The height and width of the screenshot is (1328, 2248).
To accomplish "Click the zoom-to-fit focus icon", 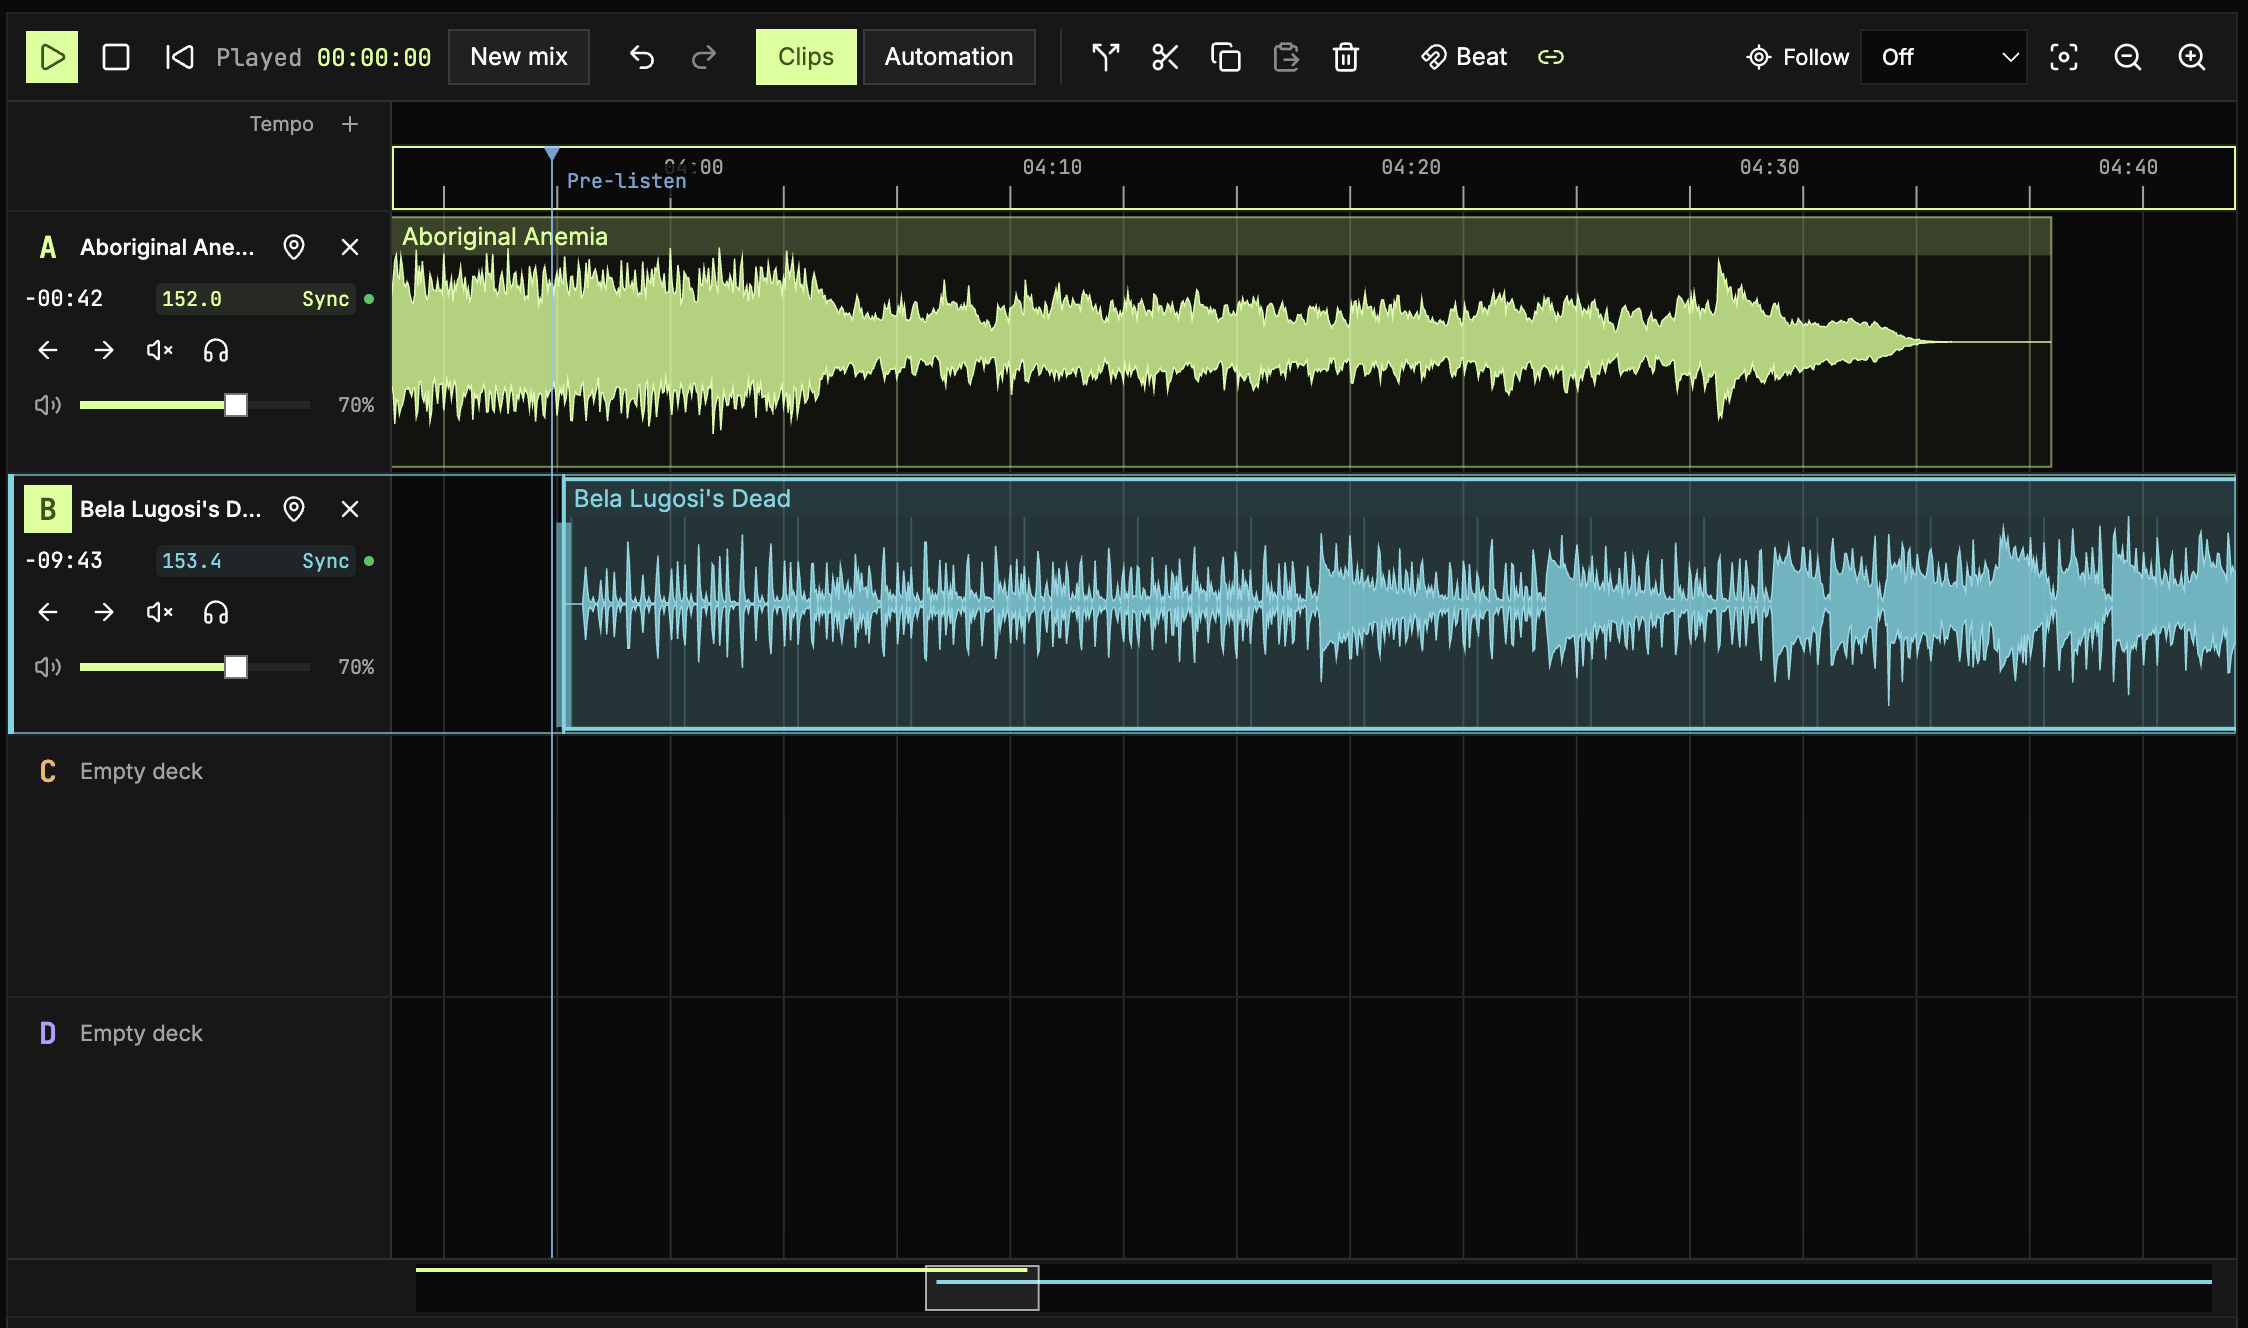I will pyautogui.click(x=2064, y=57).
